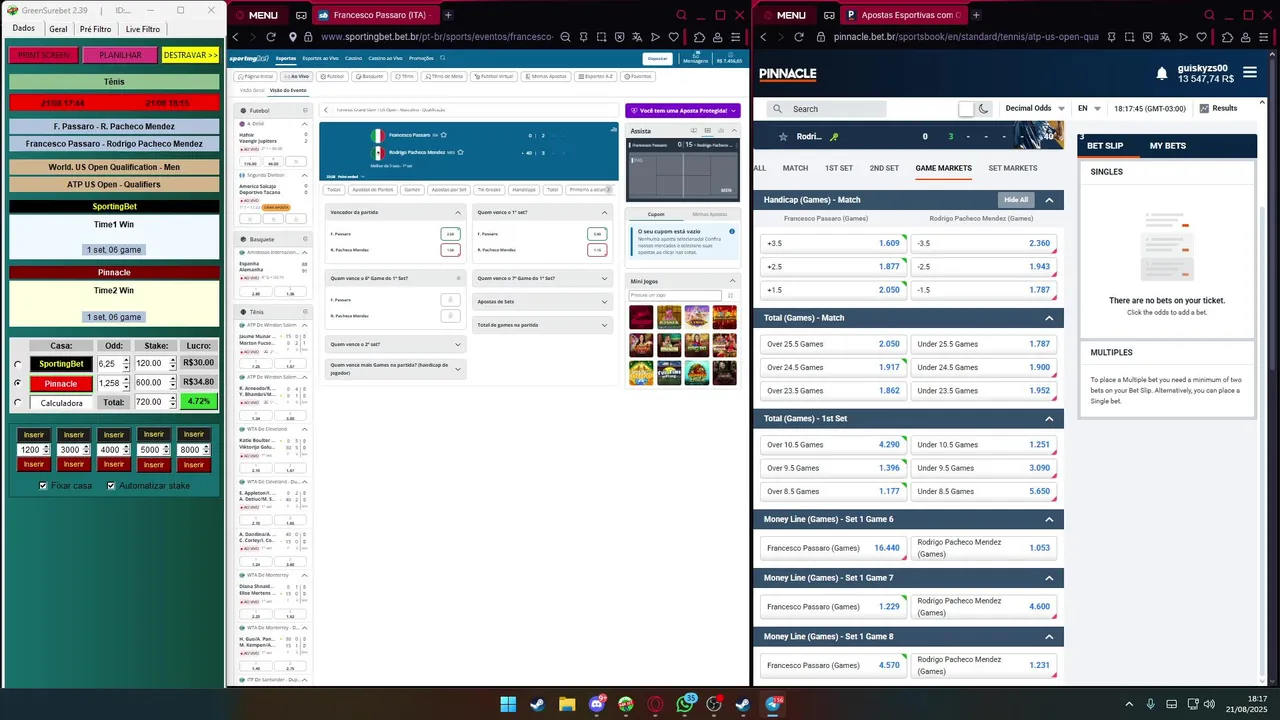This screenshot has width=1280, height=720.
Task: Collapse Total (Games) - Match section
Action: [x=1049, y=318]
